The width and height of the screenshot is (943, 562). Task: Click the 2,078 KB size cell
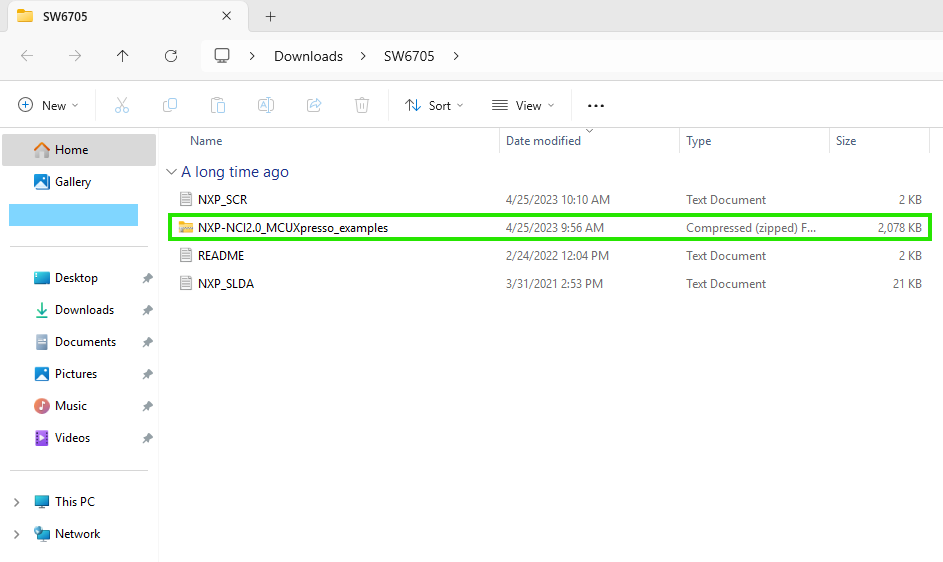pyautogui.click(x=899, y=228)
